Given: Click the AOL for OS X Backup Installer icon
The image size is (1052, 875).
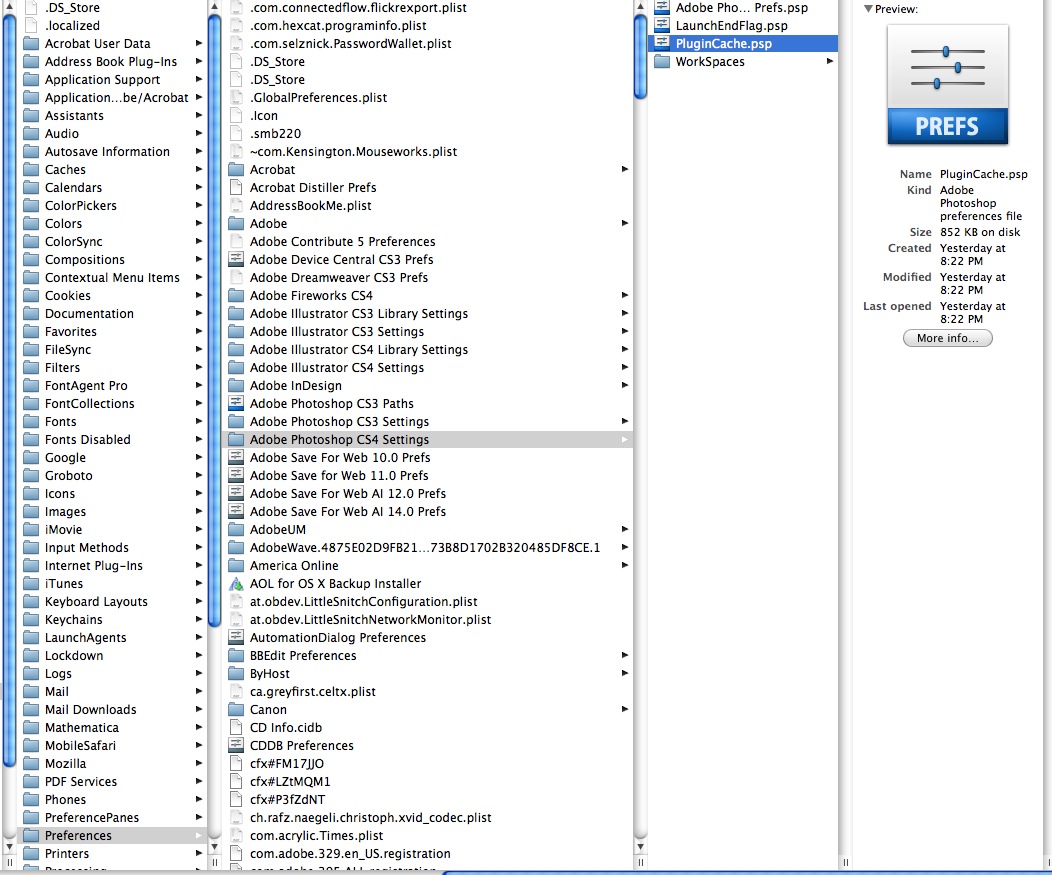Looking at the screenshot, I should click(236, 584).
